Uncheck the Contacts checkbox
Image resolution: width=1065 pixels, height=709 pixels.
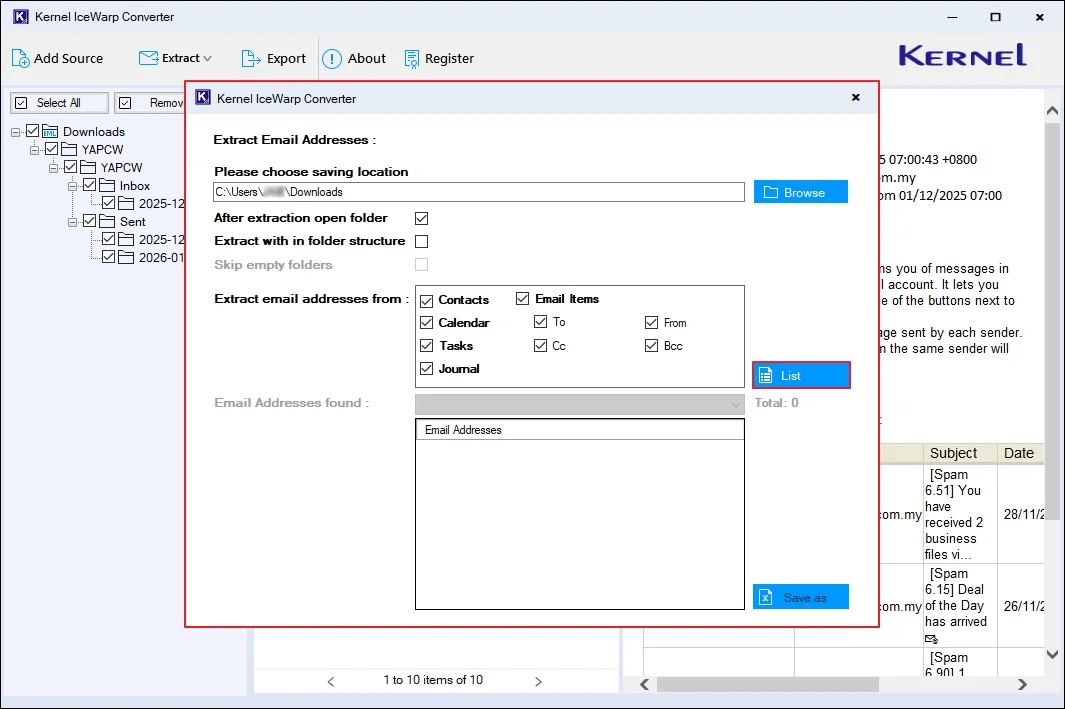tap(427, 300)
